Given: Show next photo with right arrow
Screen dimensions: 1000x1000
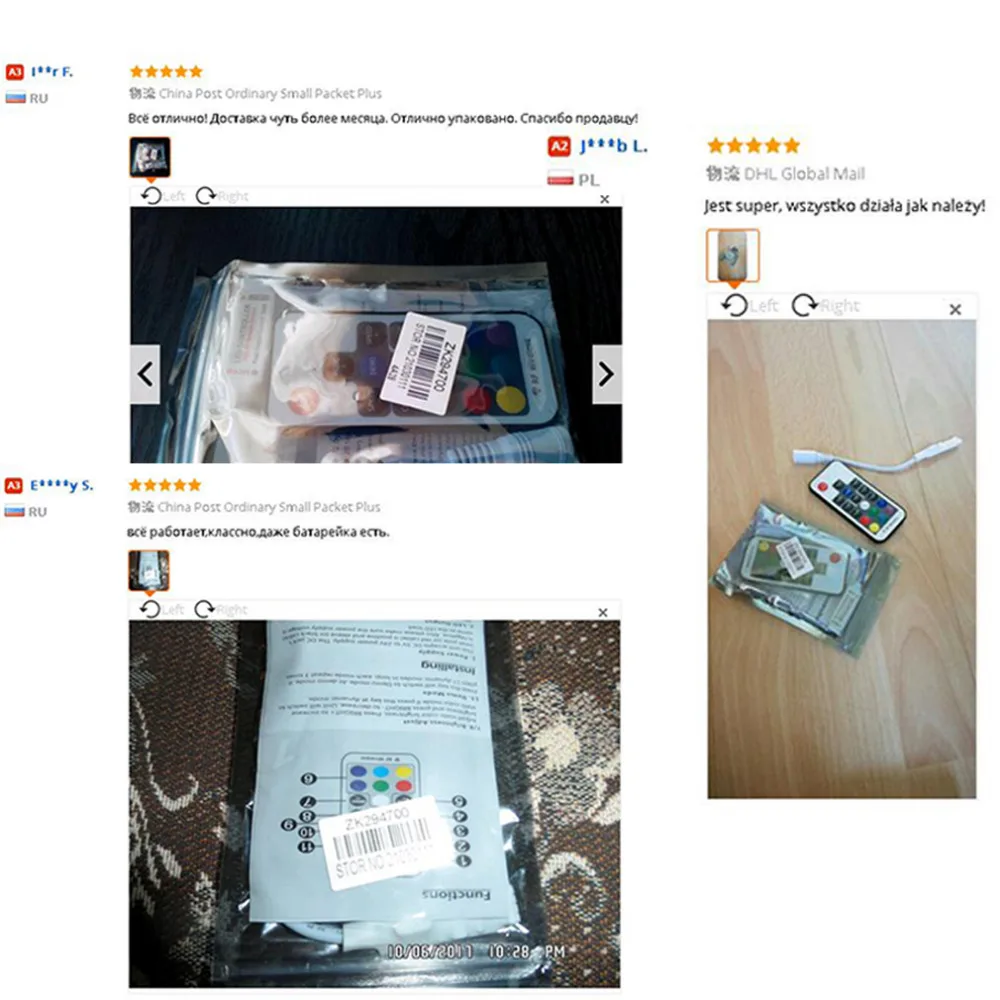Looking at the screenshot, I should coord(607,374).
